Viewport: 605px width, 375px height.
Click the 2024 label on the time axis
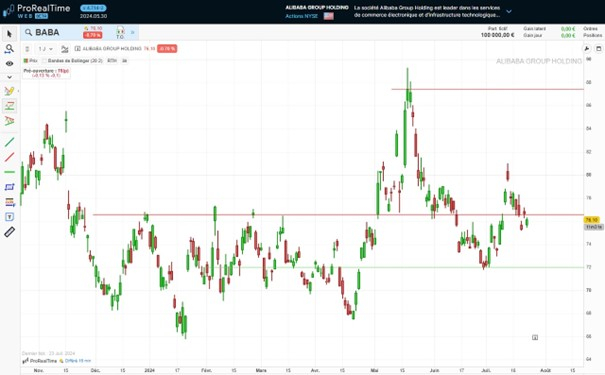click(x=149, y=370)
